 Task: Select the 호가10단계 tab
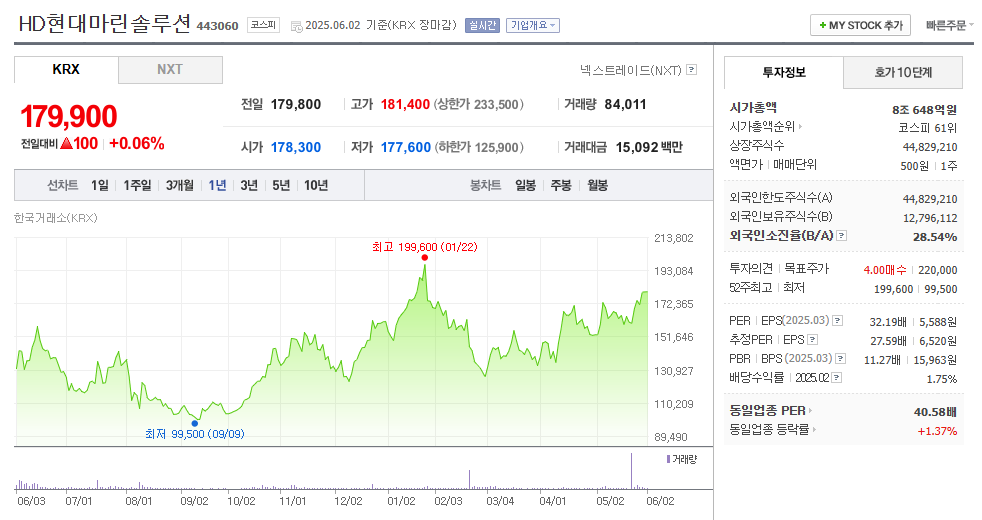[903, 73]
